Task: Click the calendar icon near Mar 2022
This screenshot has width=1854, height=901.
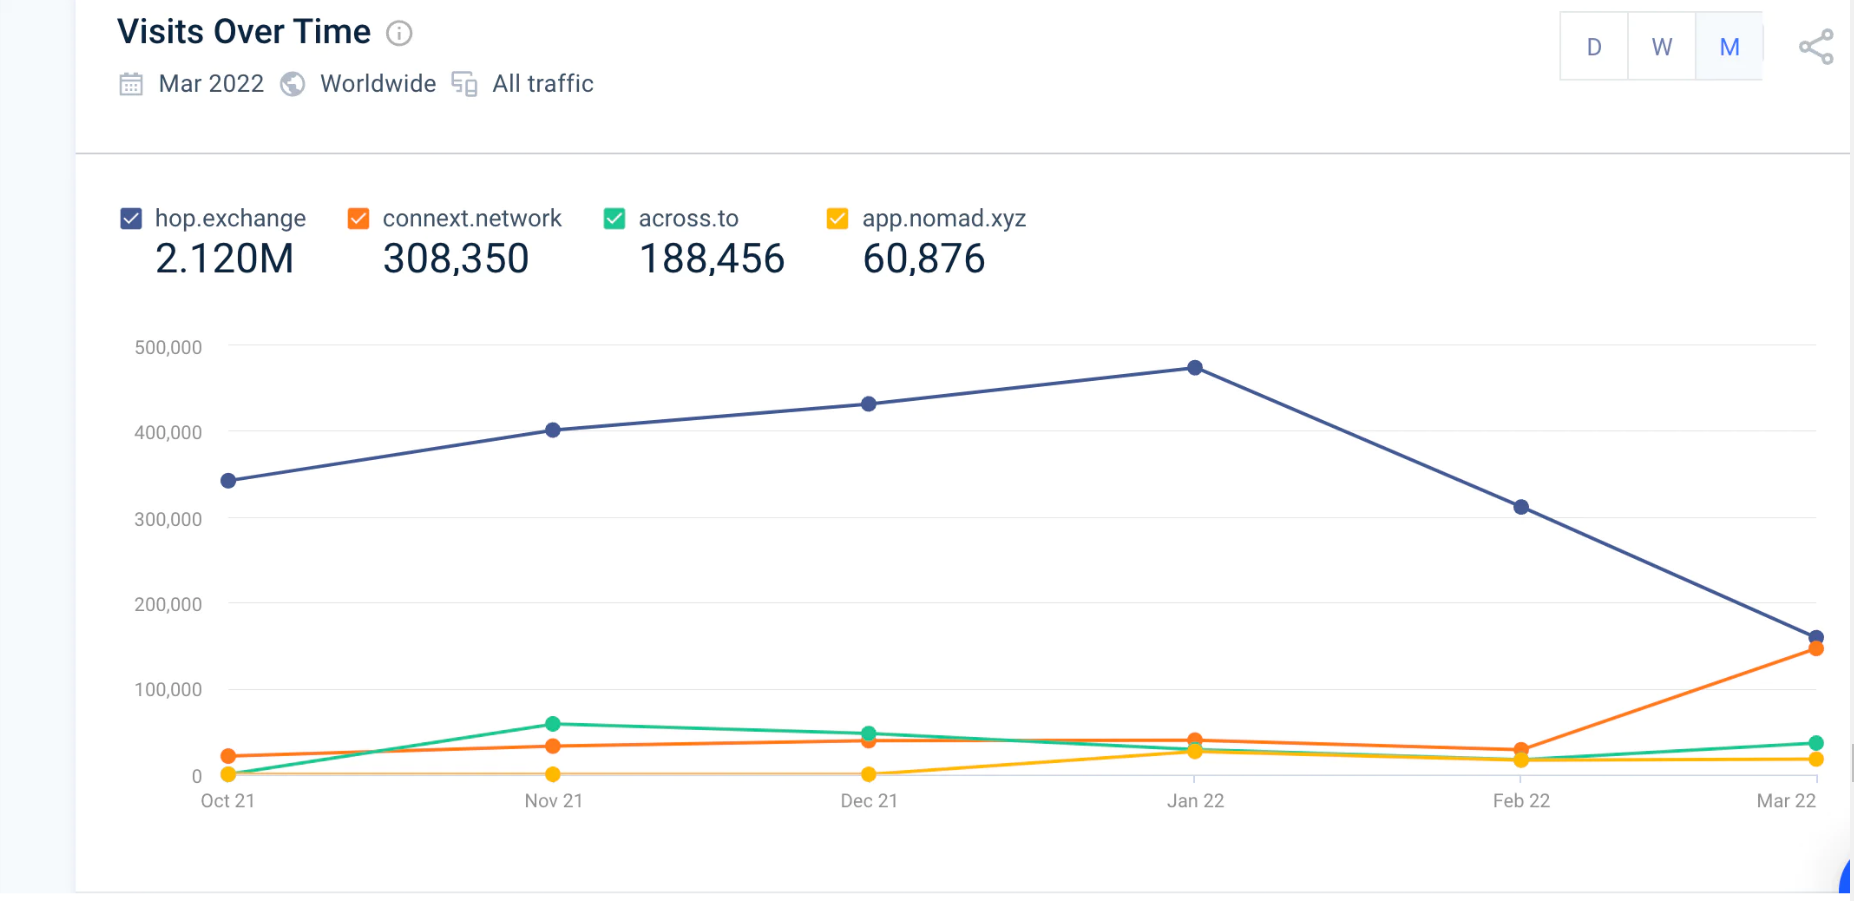Action: 131,84
